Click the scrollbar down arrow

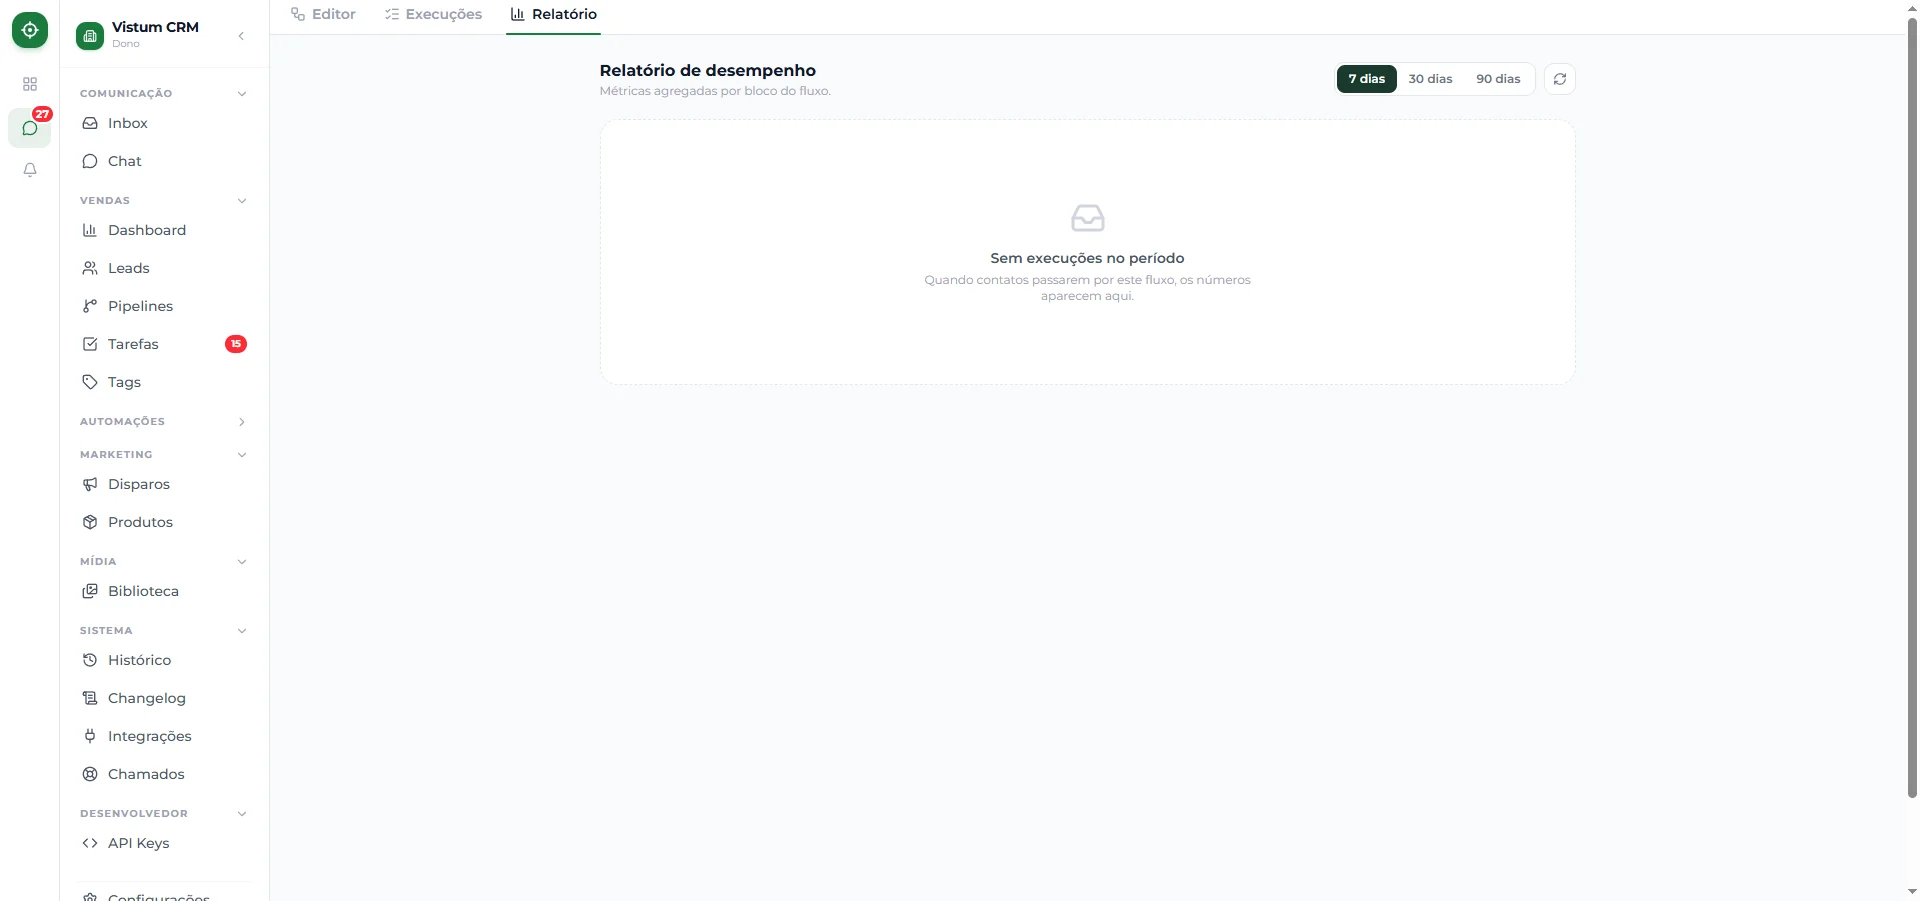click(1912, 891)
